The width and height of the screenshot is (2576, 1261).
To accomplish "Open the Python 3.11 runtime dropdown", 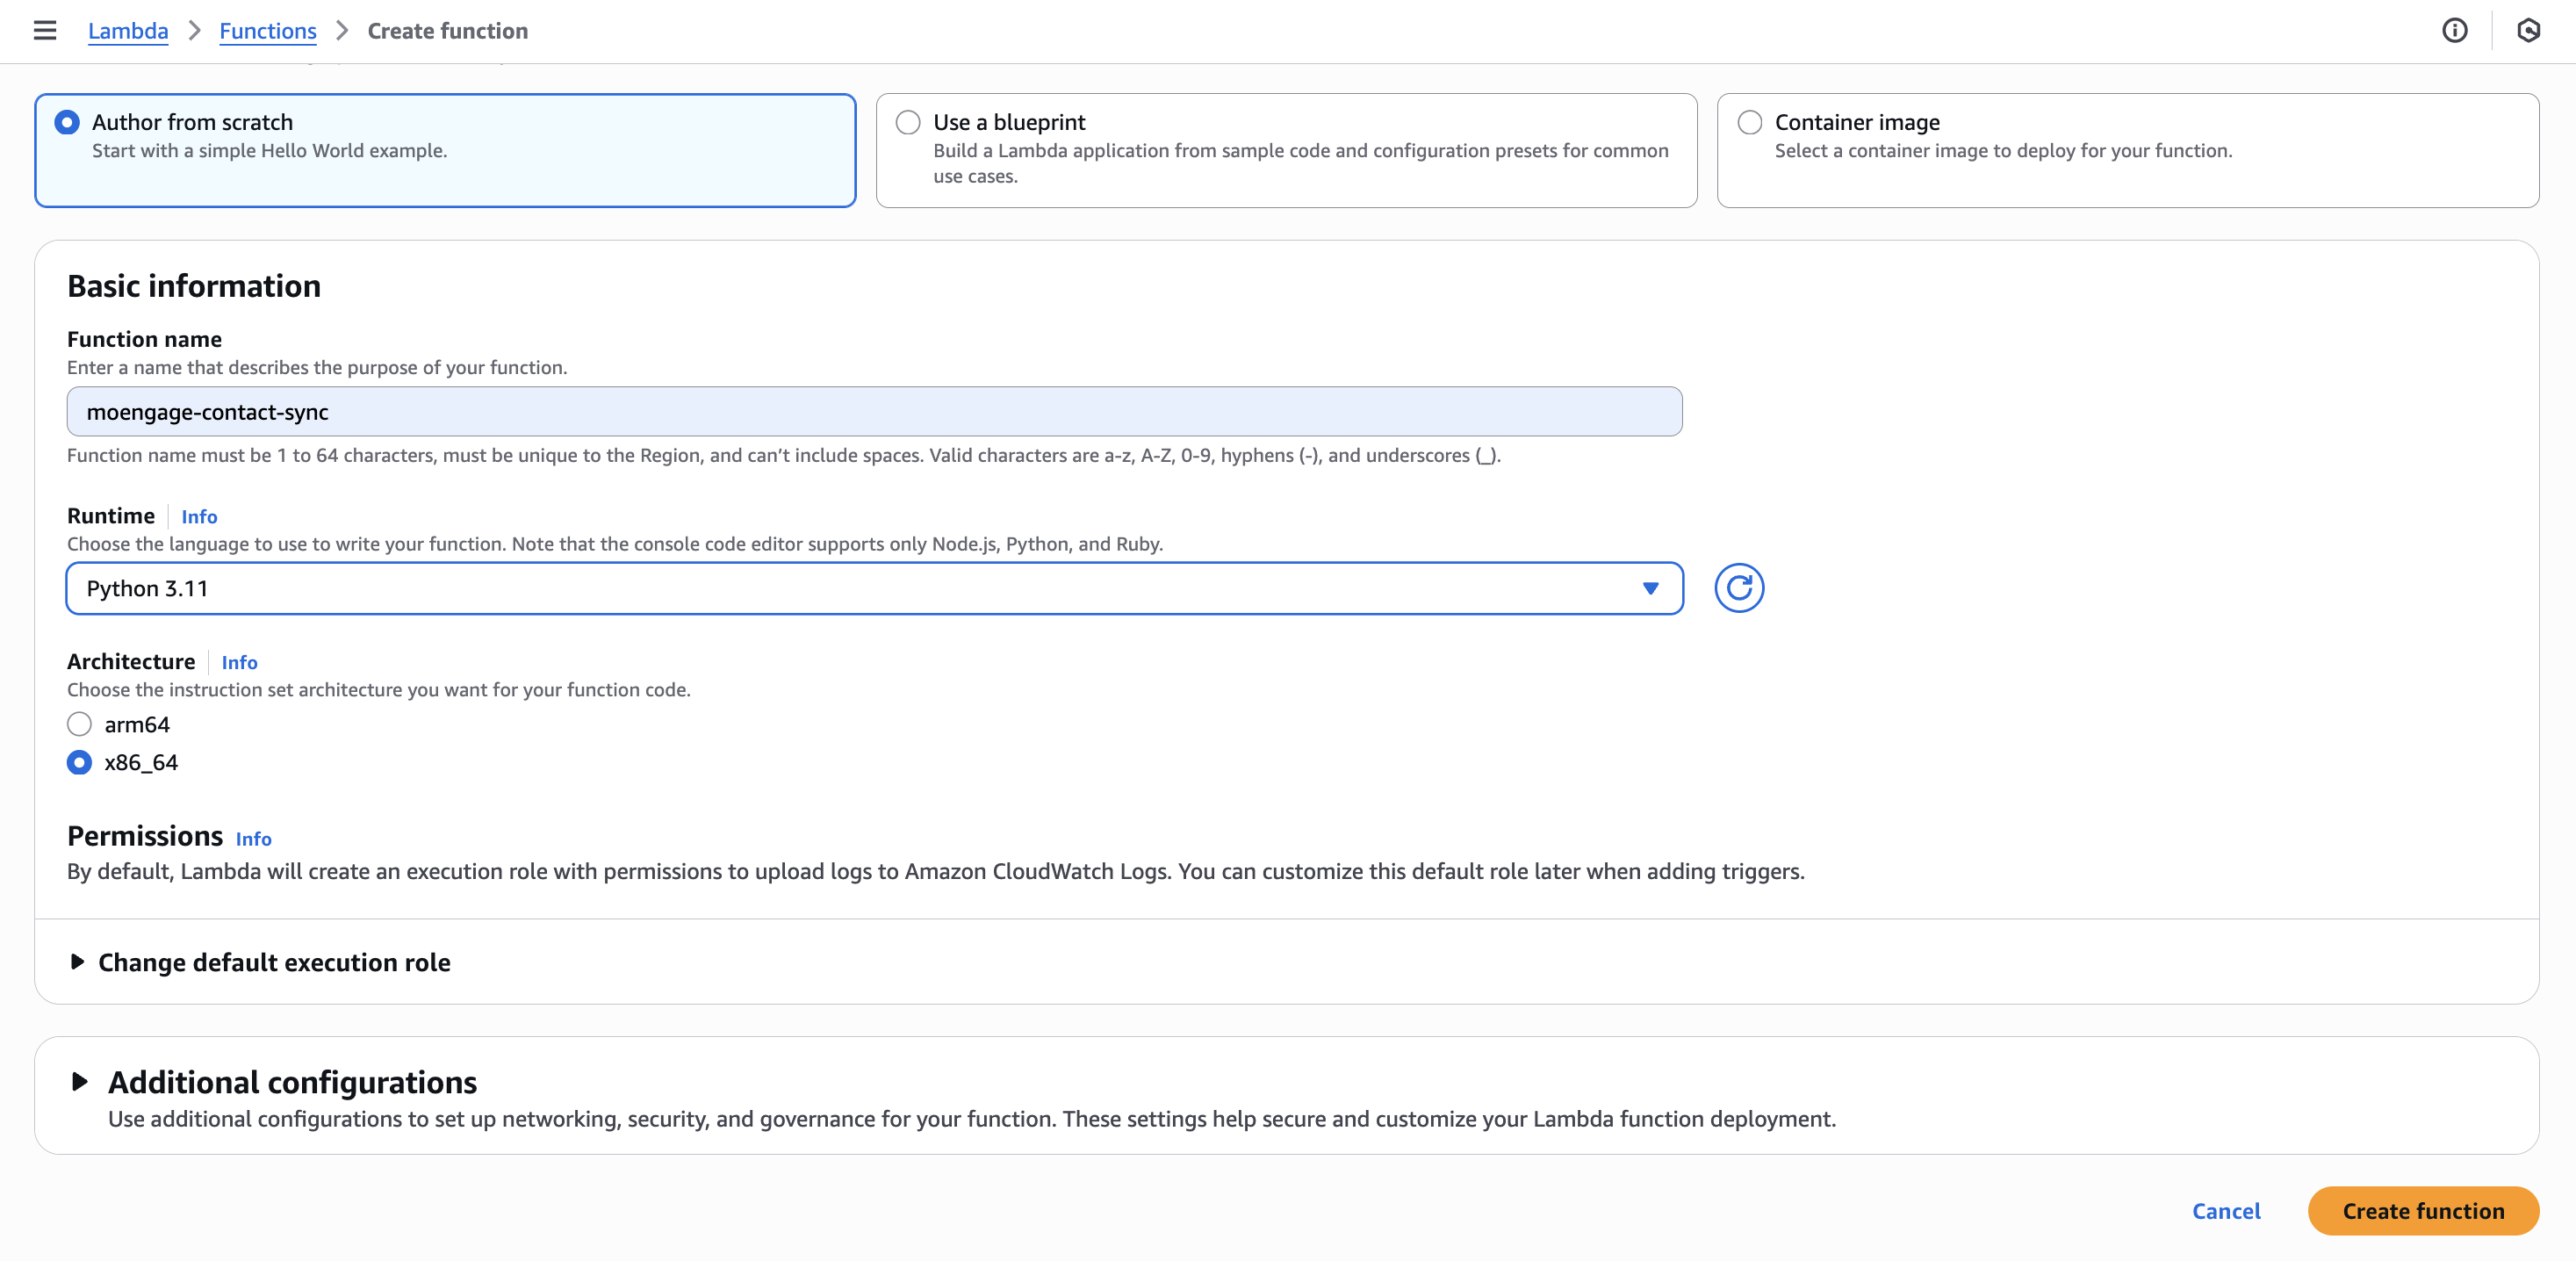I will (875, 588).
